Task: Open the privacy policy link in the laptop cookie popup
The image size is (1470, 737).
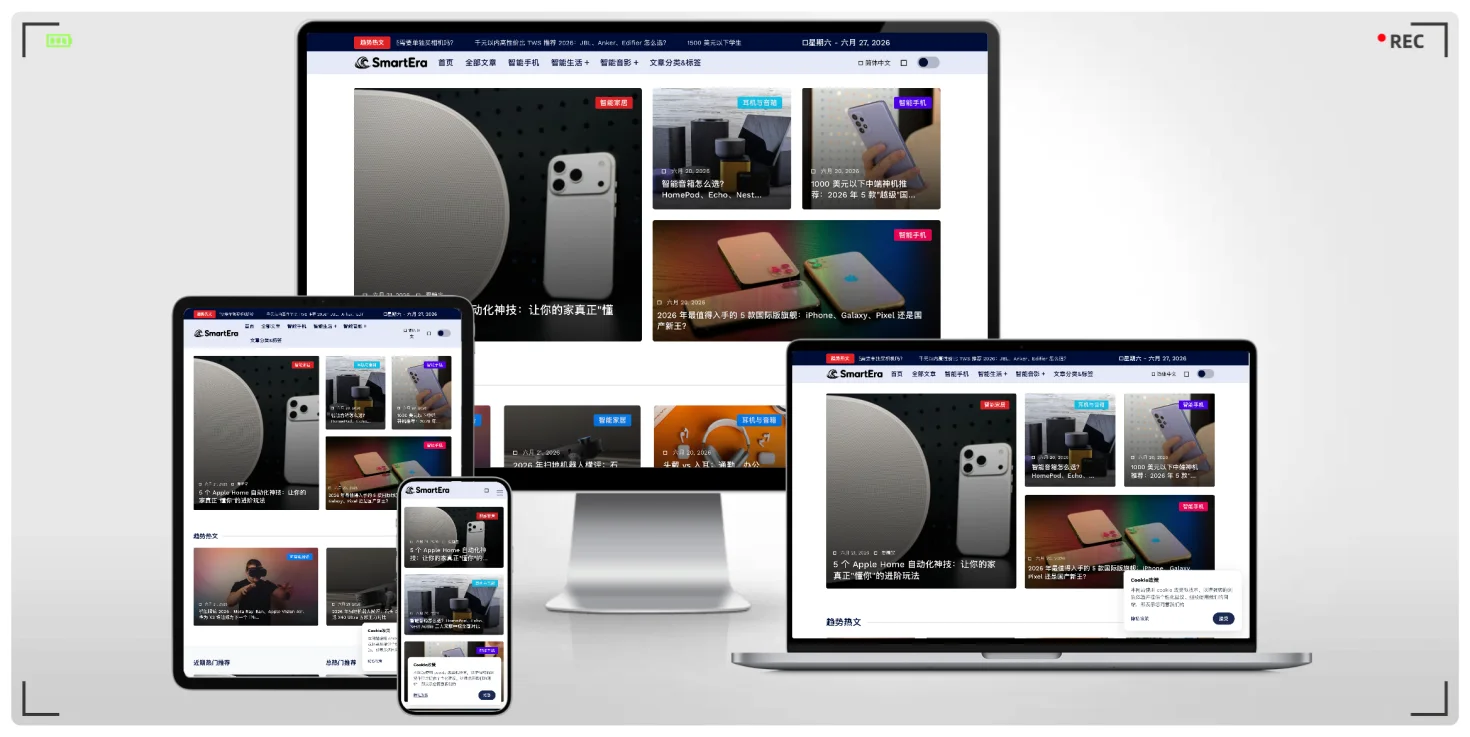Action: (x=1140, y=619)
